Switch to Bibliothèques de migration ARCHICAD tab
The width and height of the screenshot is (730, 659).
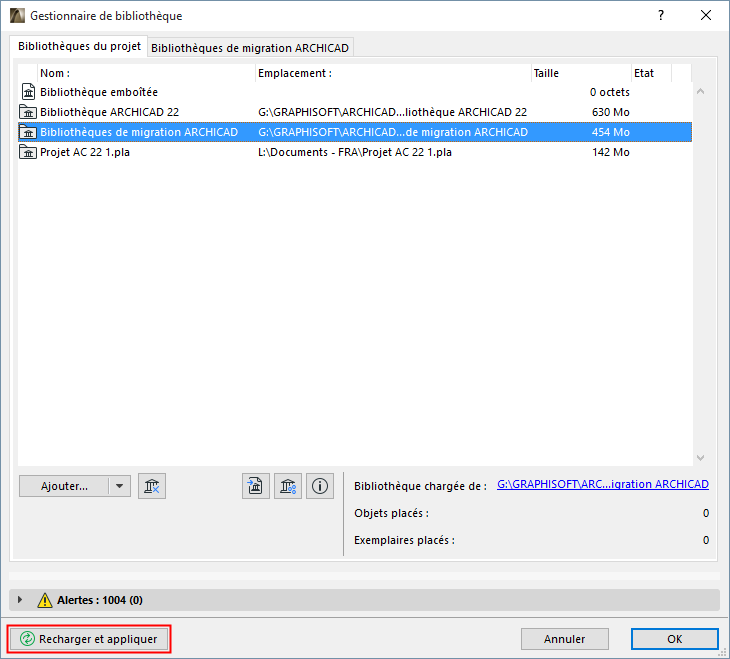point(250,48)
